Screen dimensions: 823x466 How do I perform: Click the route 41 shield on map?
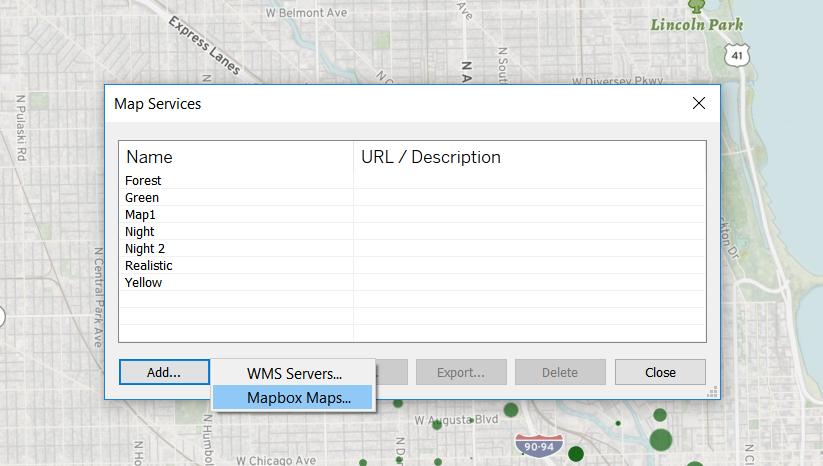(x=737, y=56)
